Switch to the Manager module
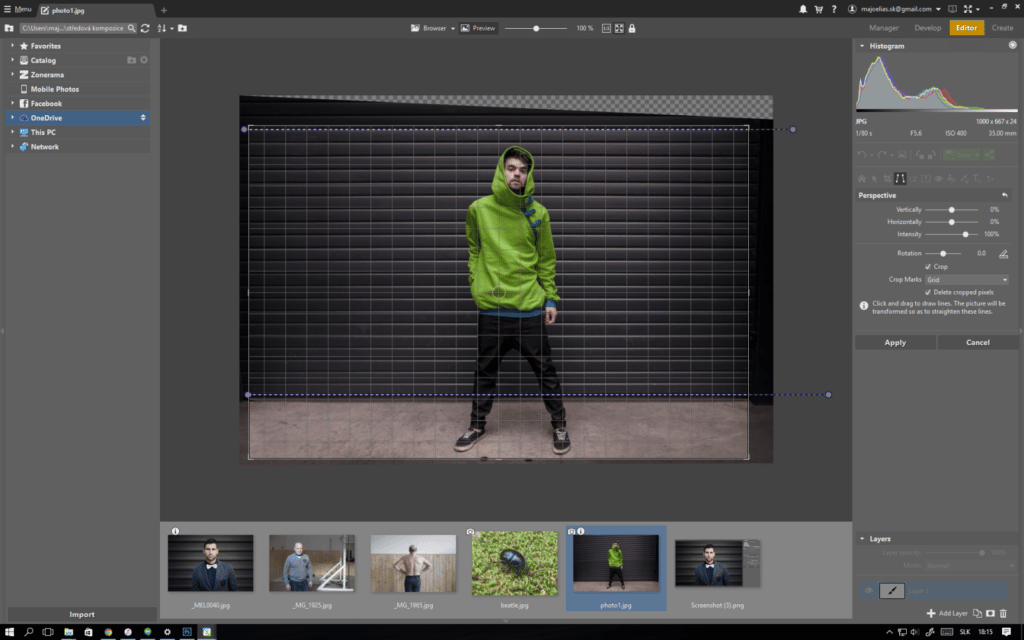Image resolution: width=1024 pixels, height=640 pixels. 884,28
